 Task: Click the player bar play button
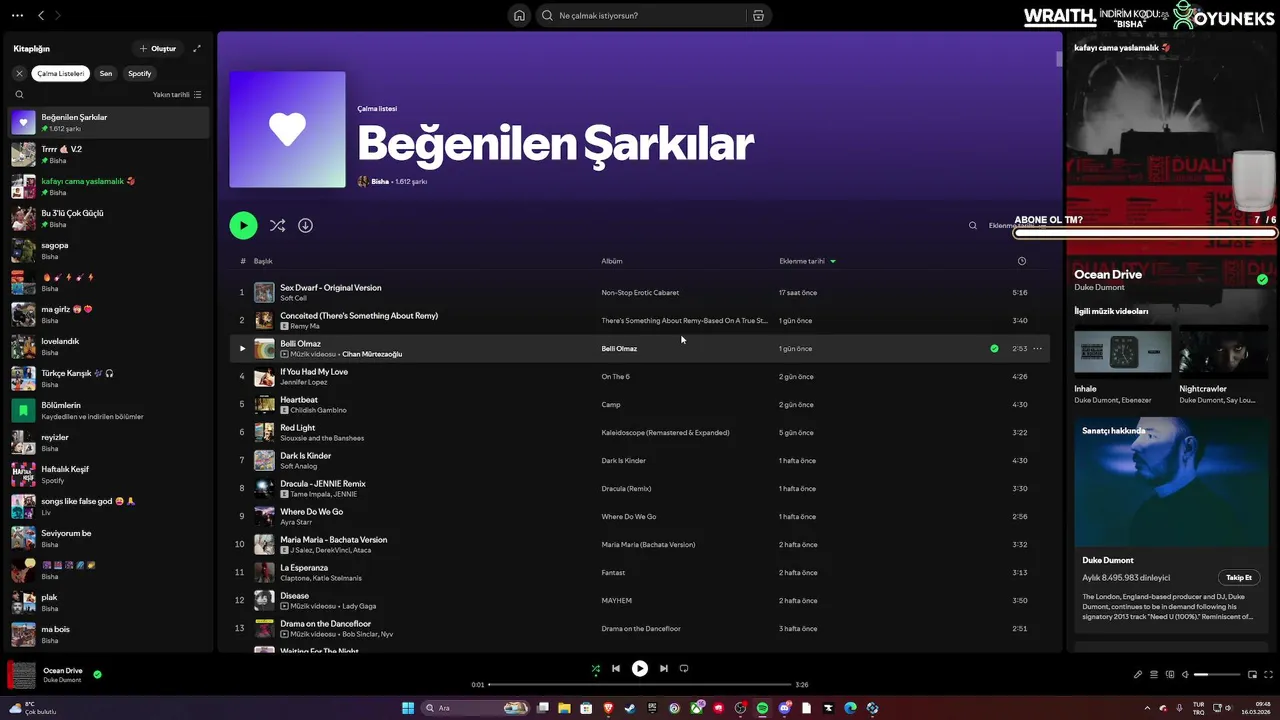click(x=640, y=668)
